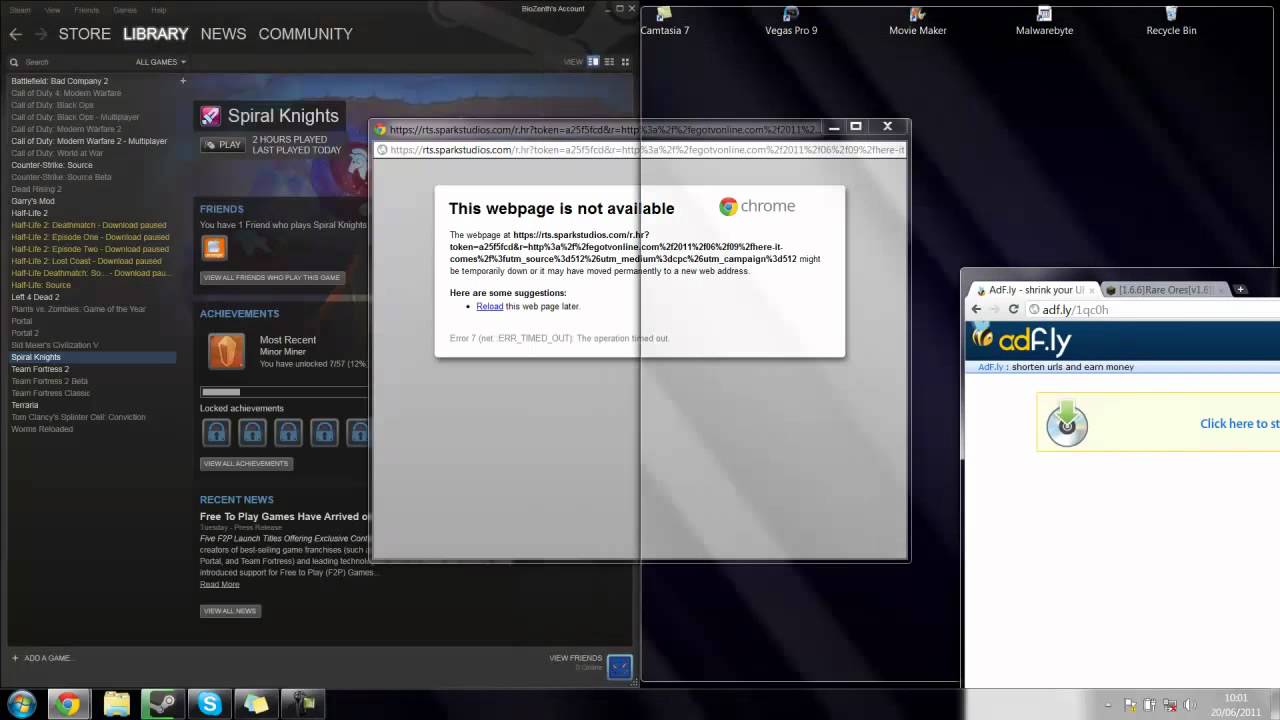The width and height of the screenshot is (1280, 720).
Task: Switch to the COMMUNITY tab
Action: click(x=305, y=34)
